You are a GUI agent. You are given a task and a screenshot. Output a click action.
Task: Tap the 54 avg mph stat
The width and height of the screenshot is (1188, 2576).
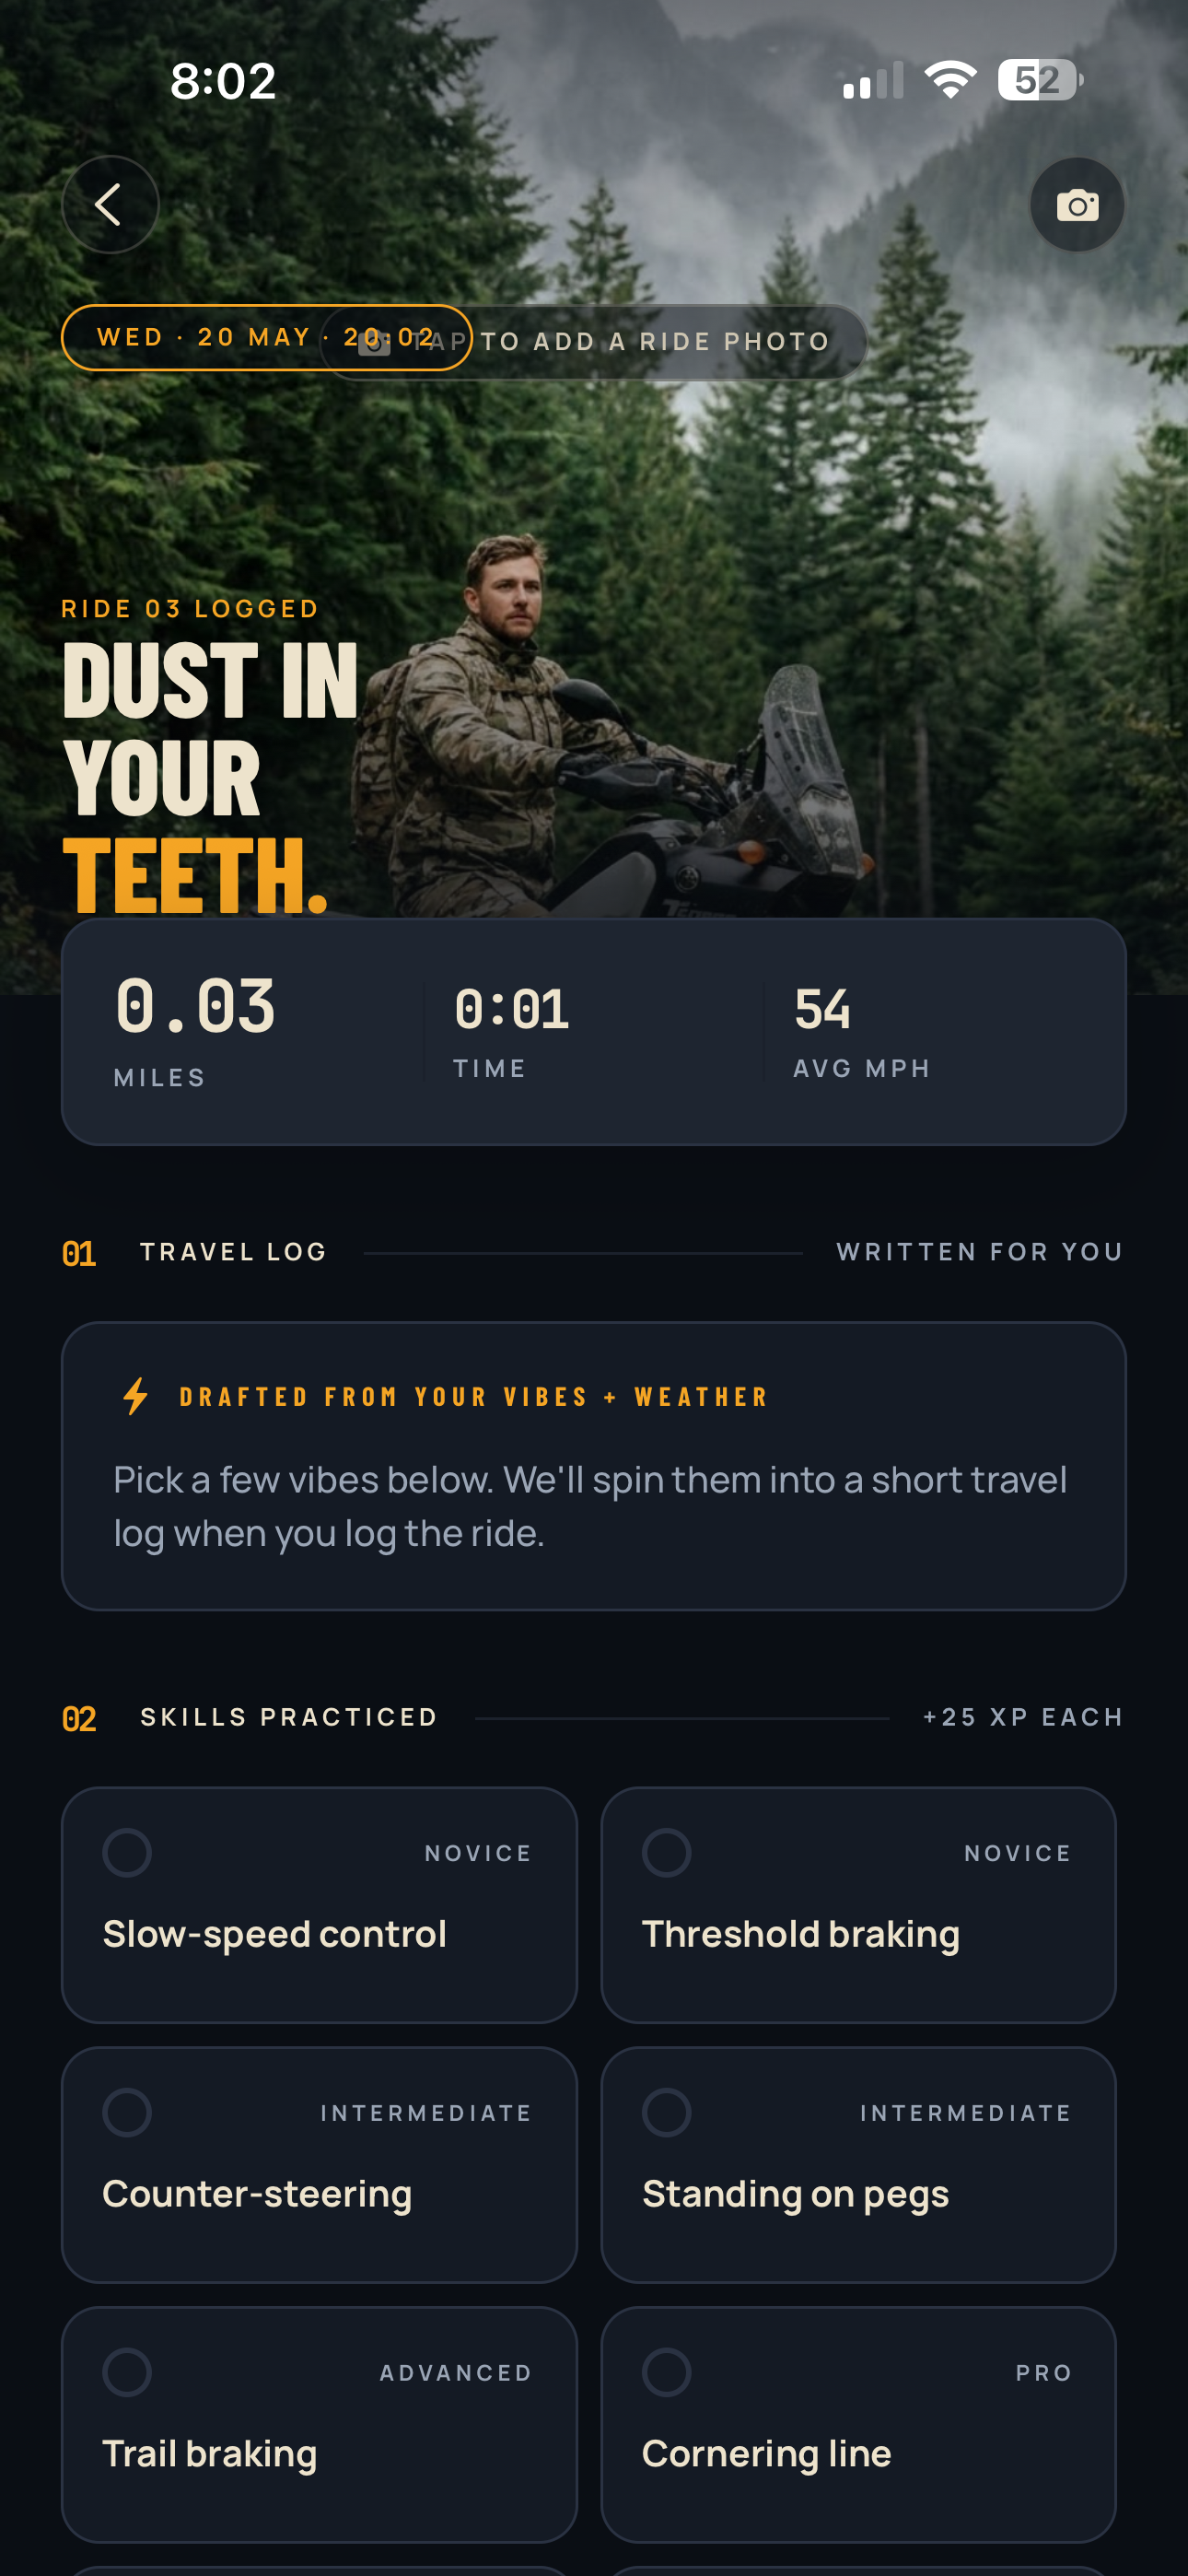862,1031
